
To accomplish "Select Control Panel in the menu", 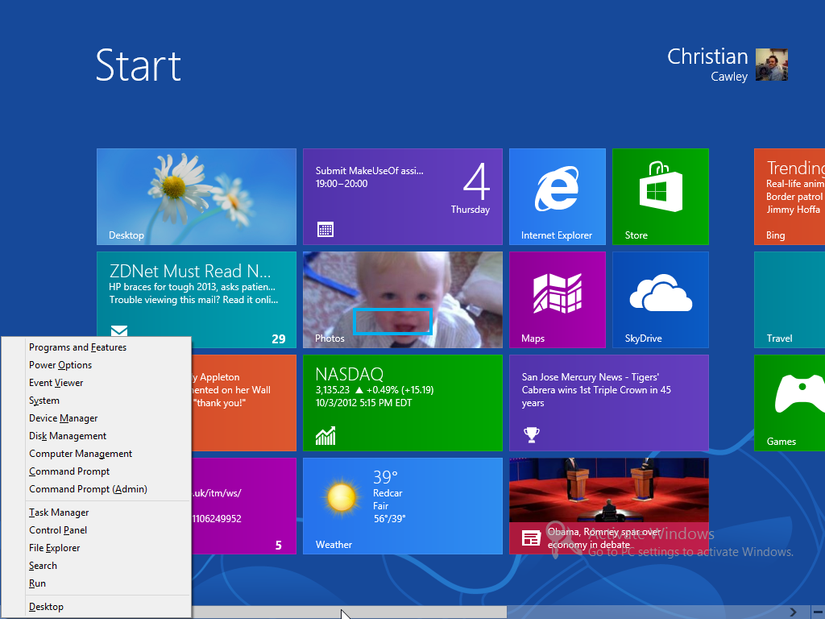I will (58, 530).
